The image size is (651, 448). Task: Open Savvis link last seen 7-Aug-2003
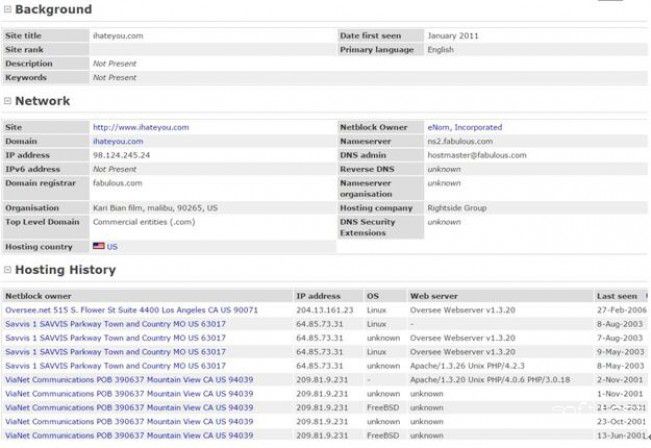[x=115, y=338]
